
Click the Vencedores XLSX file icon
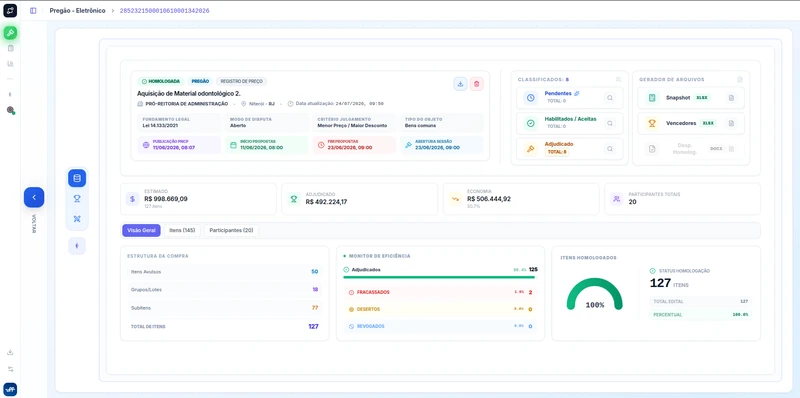(731, 123)
